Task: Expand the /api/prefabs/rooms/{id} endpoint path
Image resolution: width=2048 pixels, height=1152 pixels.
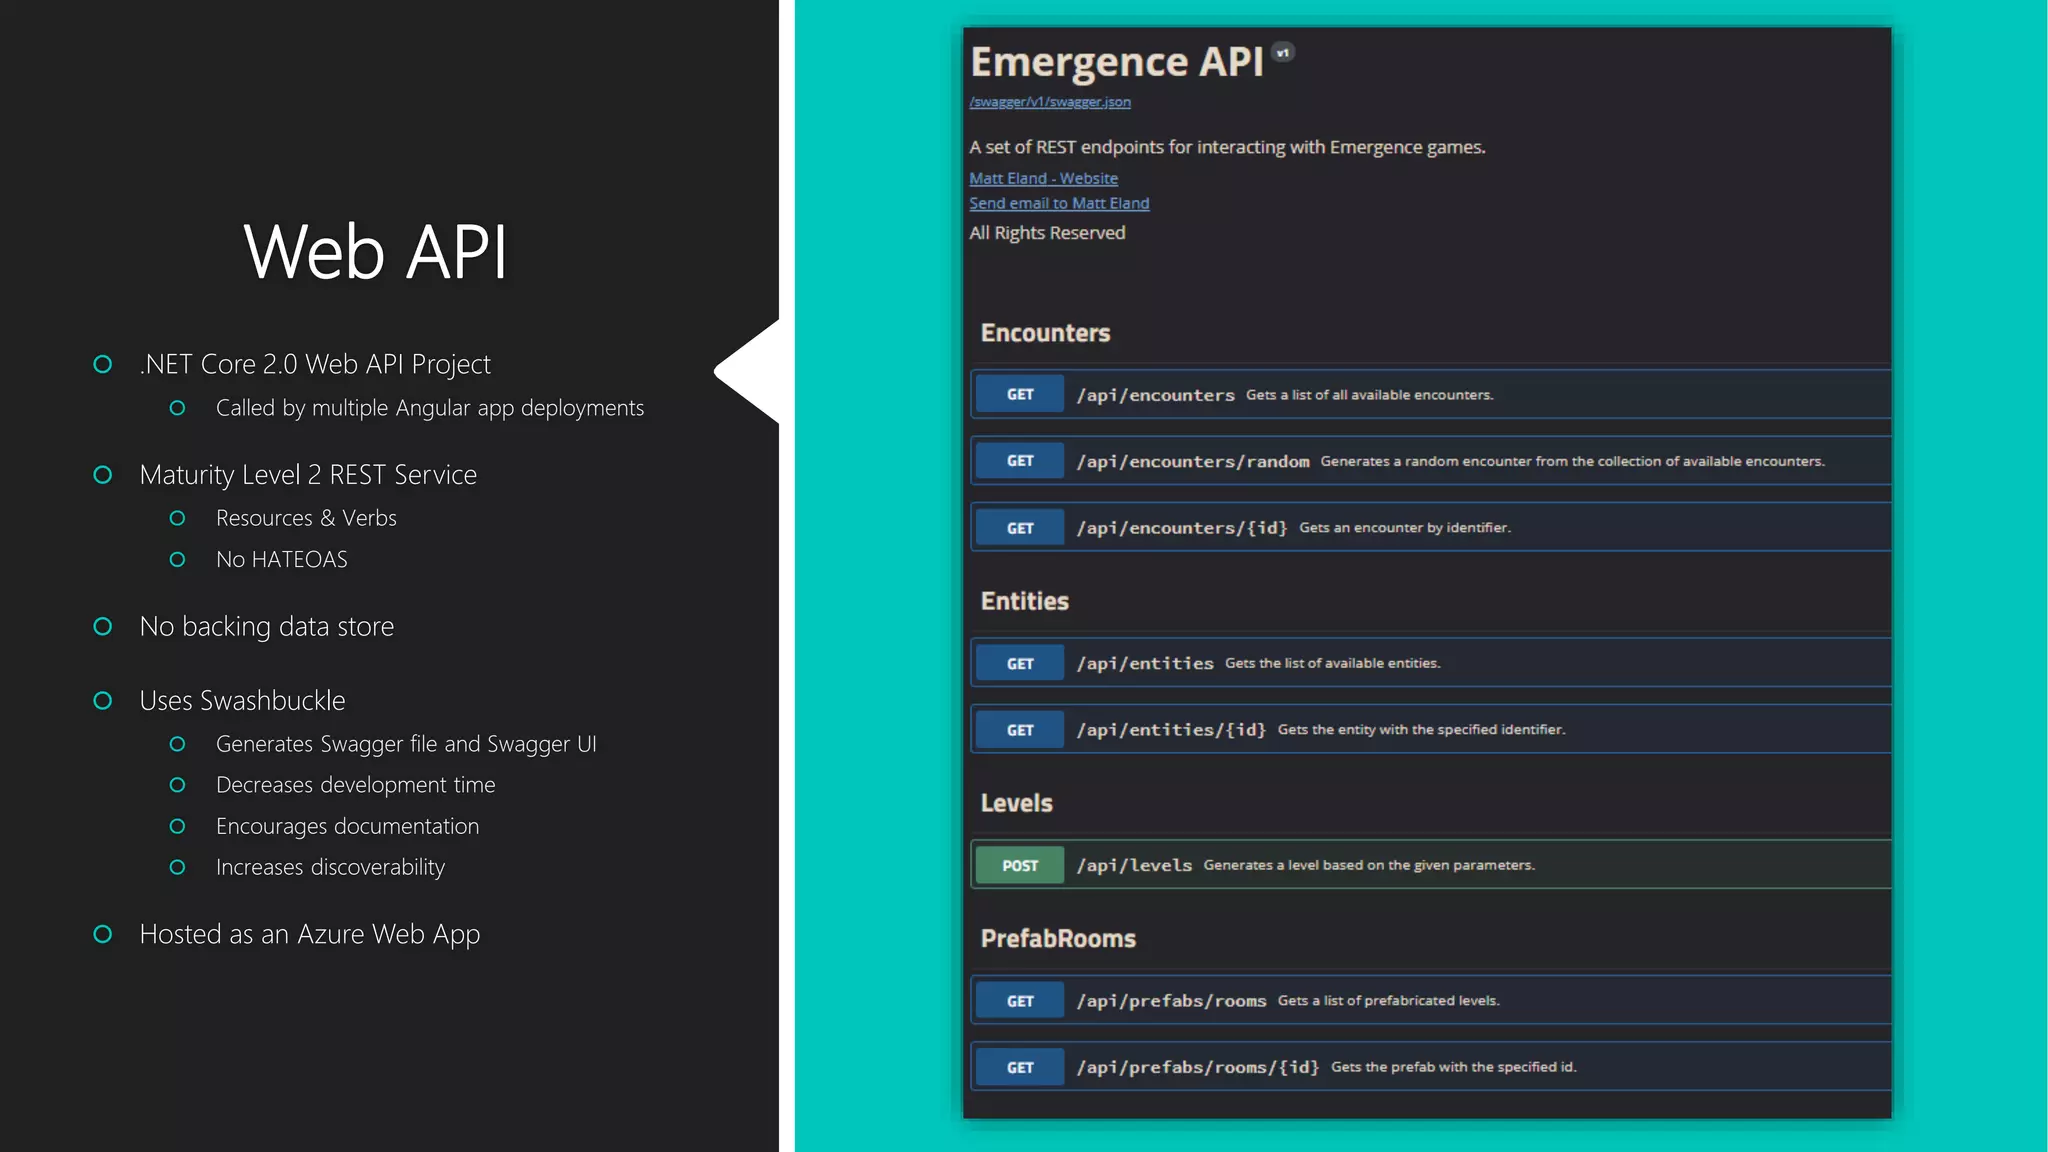Action: (1198, 1067)
